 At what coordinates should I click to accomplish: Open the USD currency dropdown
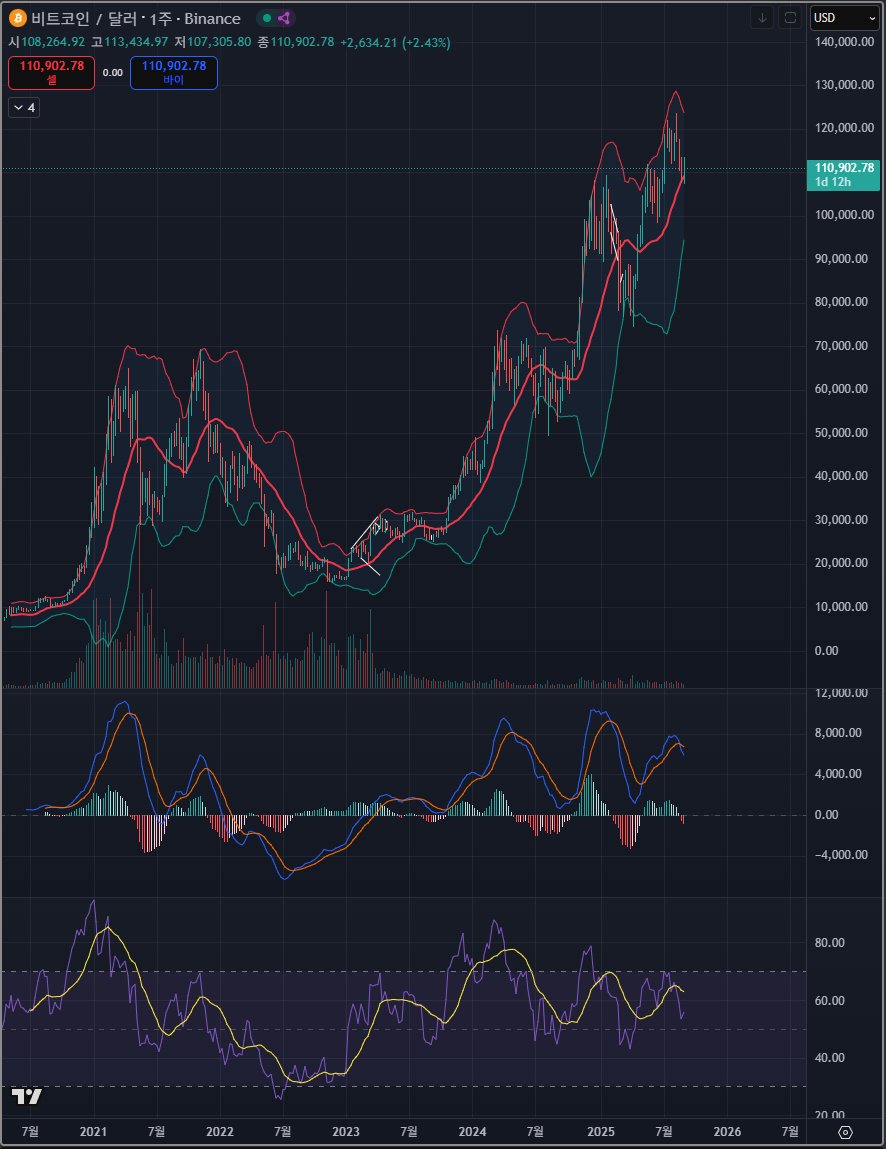(844, 18)
